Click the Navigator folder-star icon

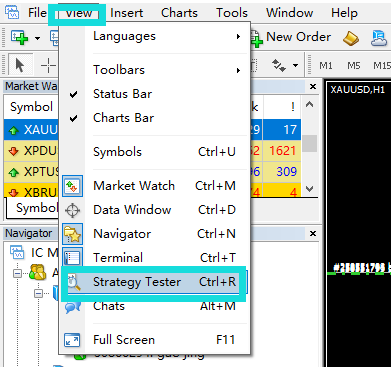pyautogui.click(x=72, y=234)
